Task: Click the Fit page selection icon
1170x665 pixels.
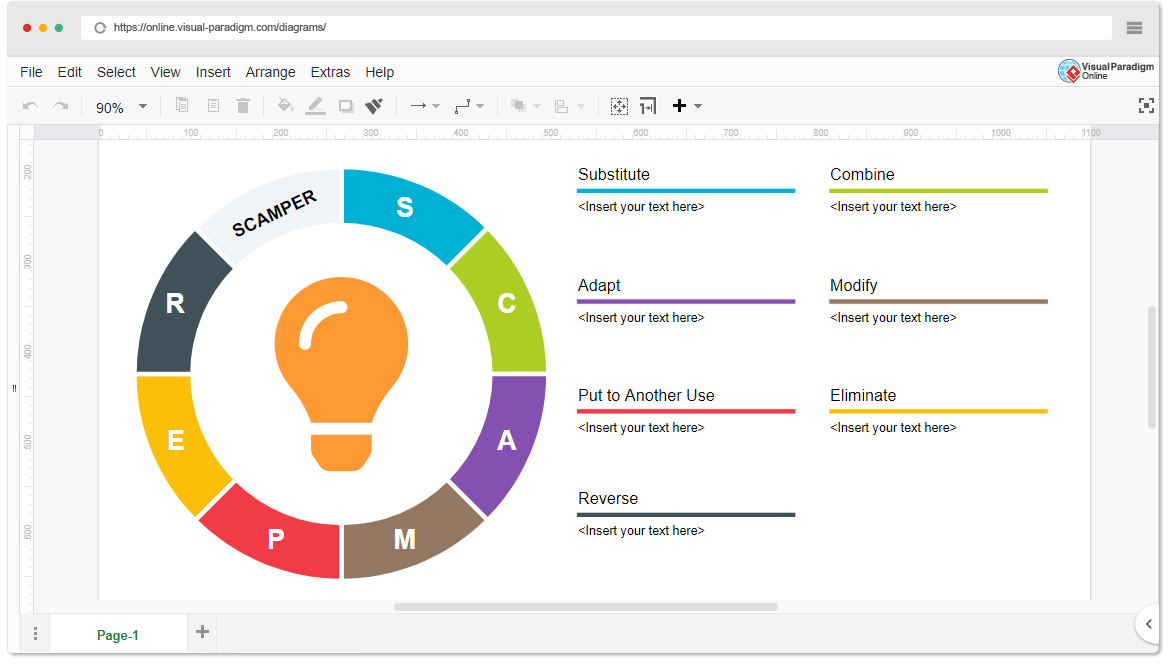Action: point(619,106)
